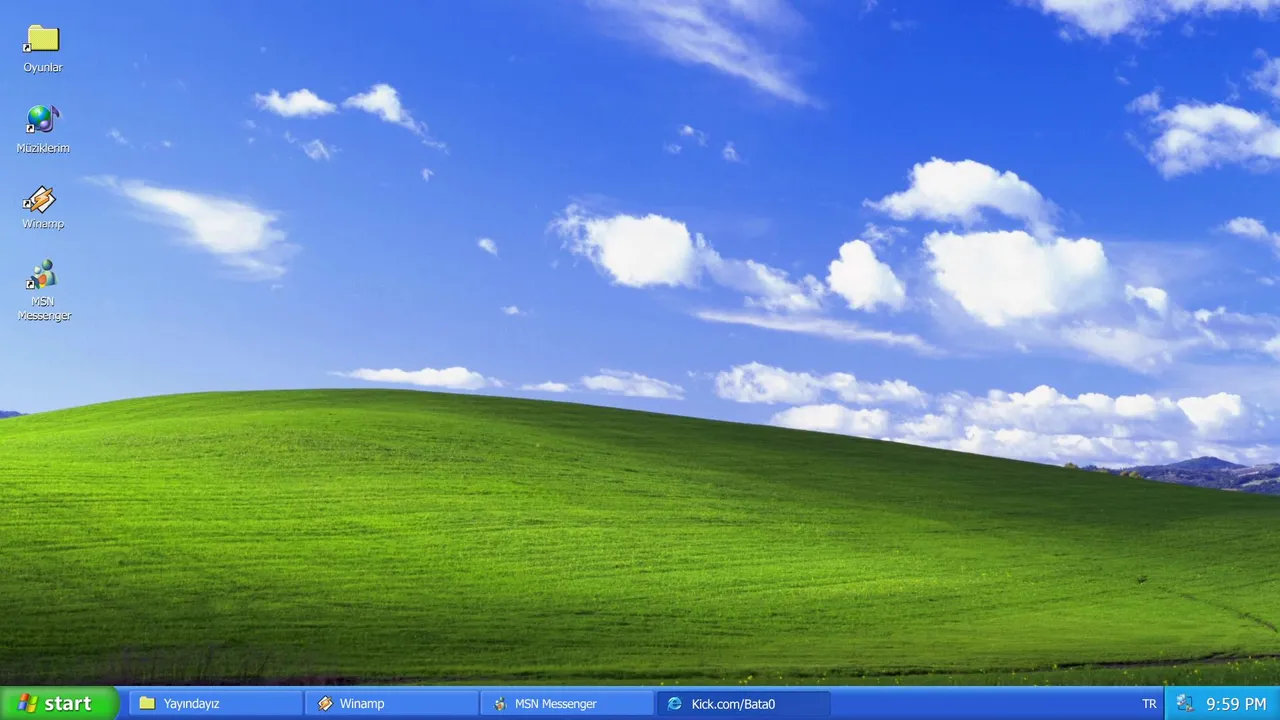1280x720 pixels.
Task: Switch to MSN Messenger taskbar button
Action: click(568, 704)
